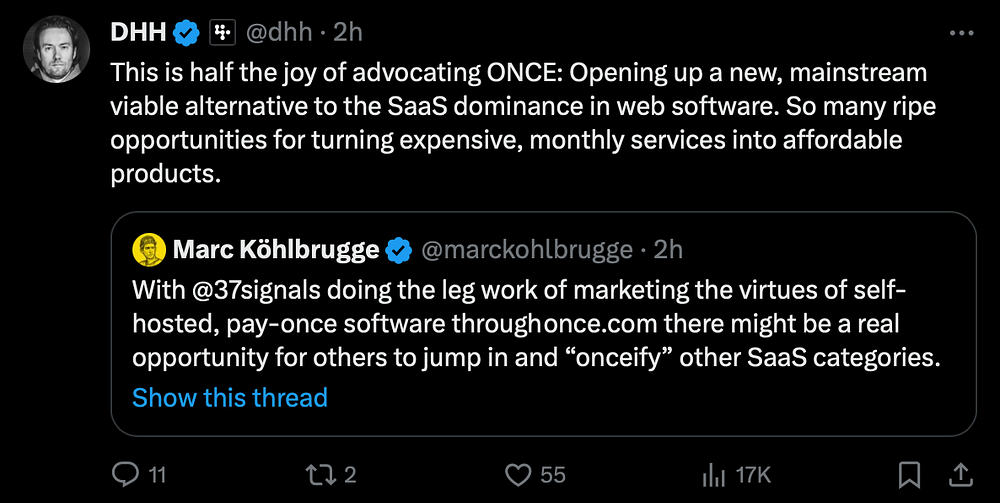
Task: Bookmark this tweet
Action: coord(909,474)
